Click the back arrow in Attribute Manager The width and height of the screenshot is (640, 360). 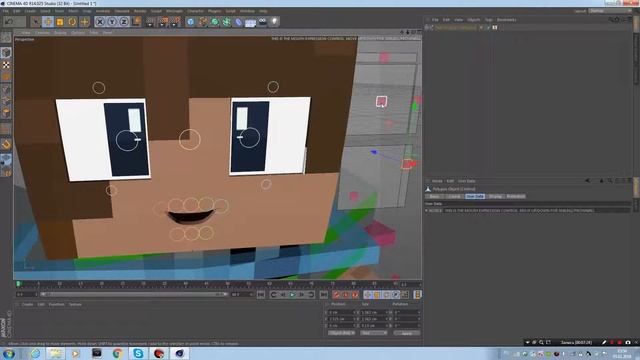[x=588, y=180]
